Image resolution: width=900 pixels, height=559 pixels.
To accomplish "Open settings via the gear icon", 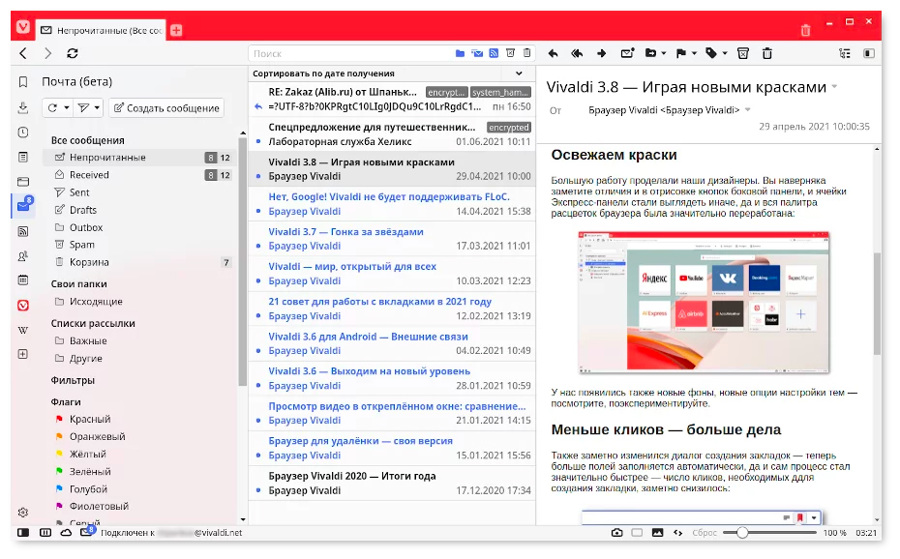I will [x=23, y=512].
